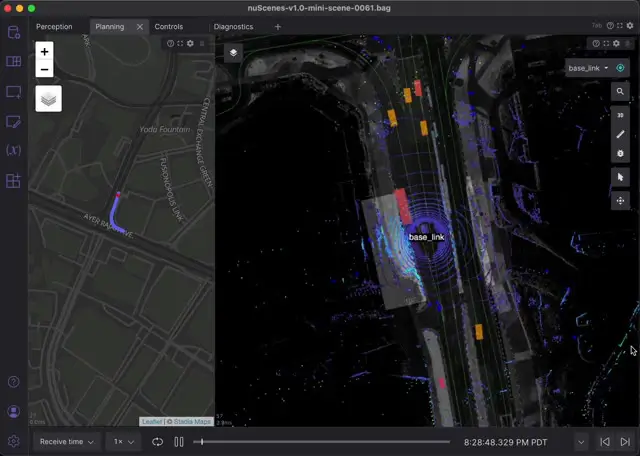The height and width of the screenshot is (456, 640).
Task: Open the variables (x) sidebar icon
Action: pos(13,151)
